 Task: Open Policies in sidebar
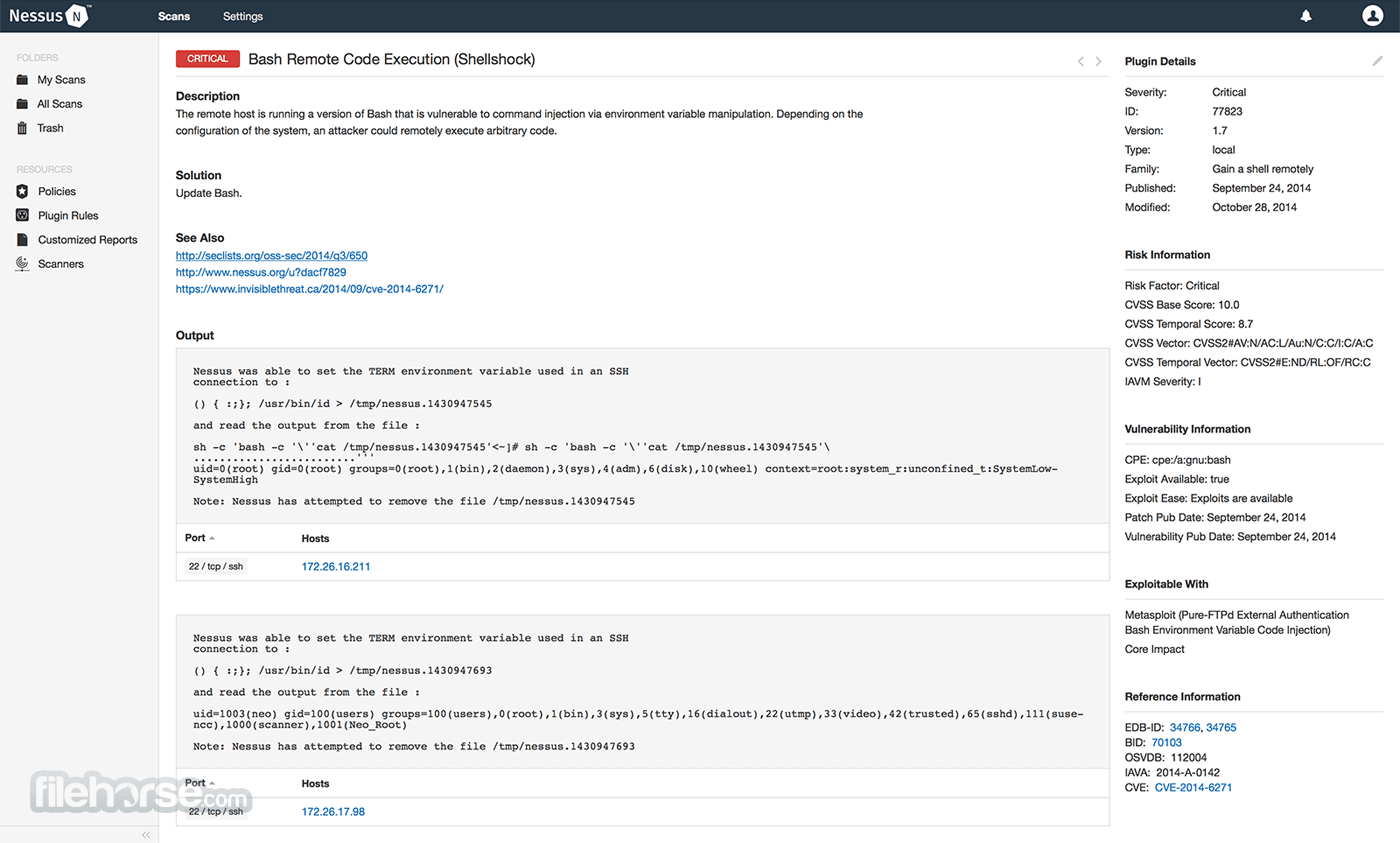(57, 191)
